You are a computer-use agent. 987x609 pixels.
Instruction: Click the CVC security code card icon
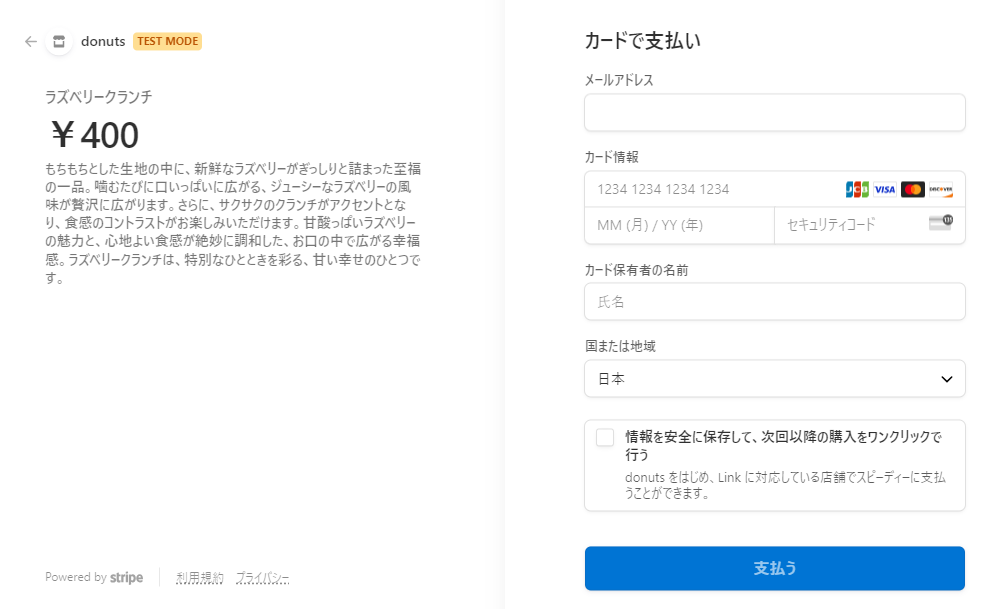click(x=940, y=224)
